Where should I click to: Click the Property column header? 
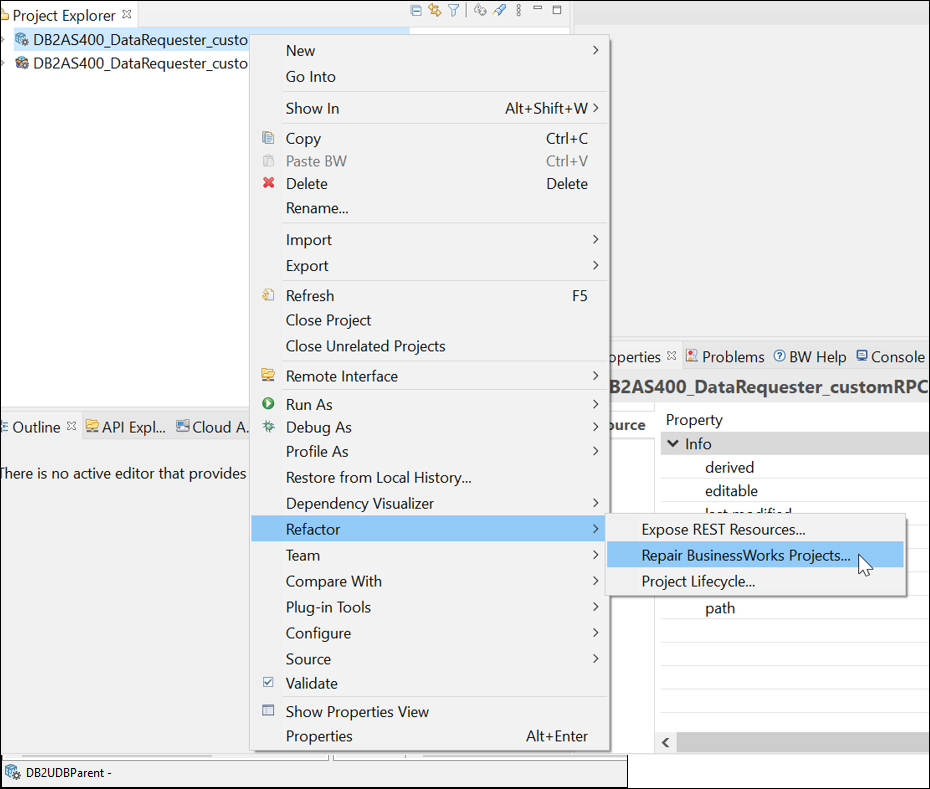tap(694, 420)
